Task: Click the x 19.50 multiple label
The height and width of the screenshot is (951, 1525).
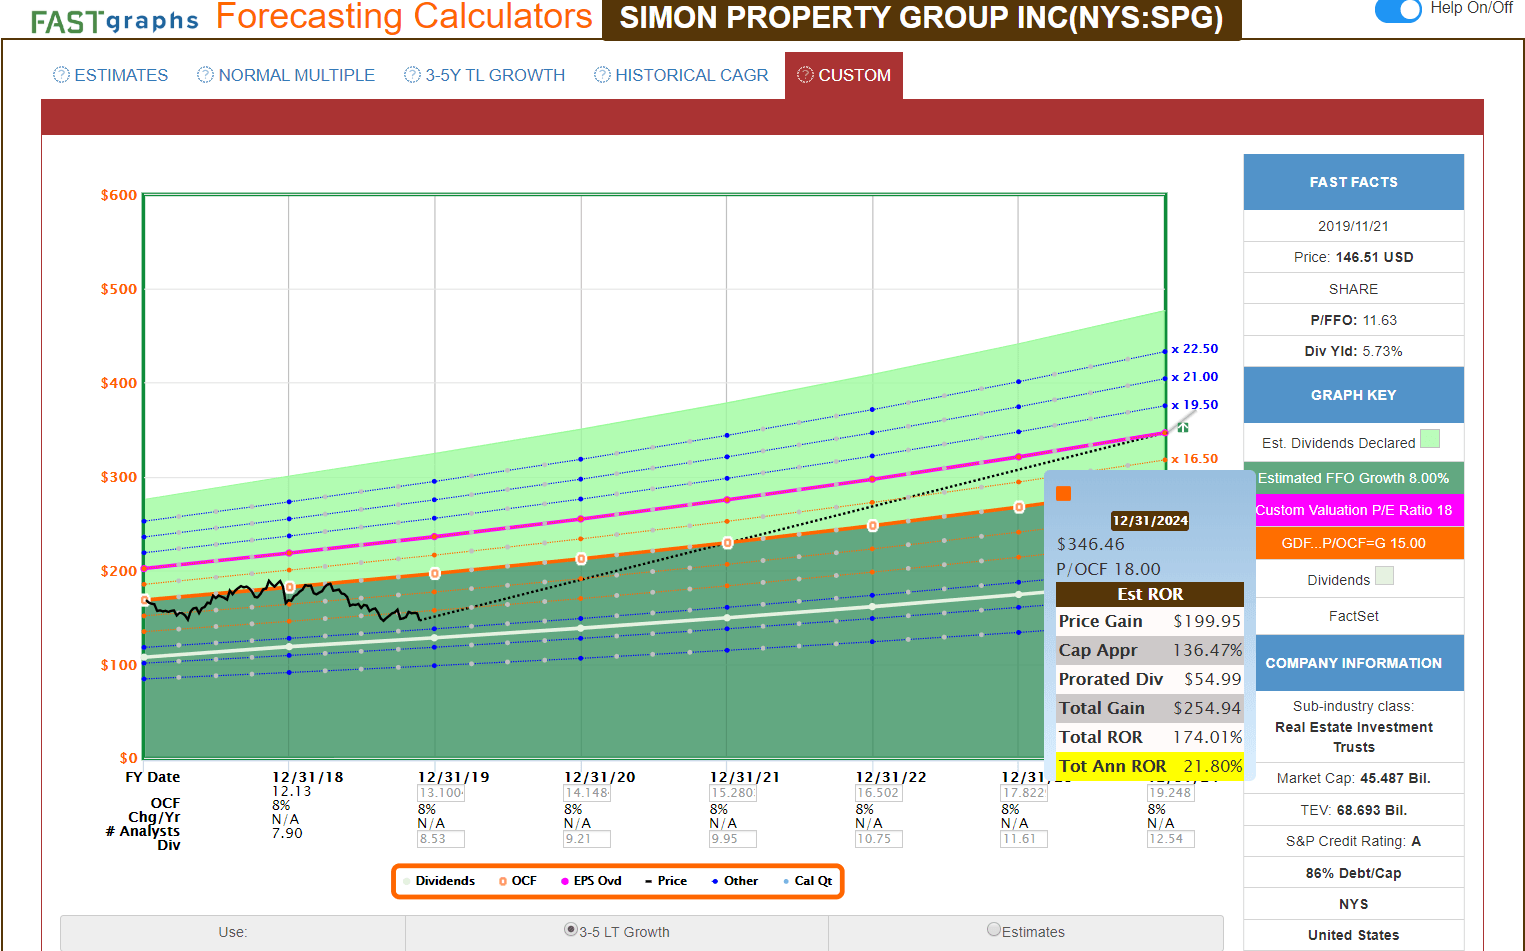Action: (1195, 405)
